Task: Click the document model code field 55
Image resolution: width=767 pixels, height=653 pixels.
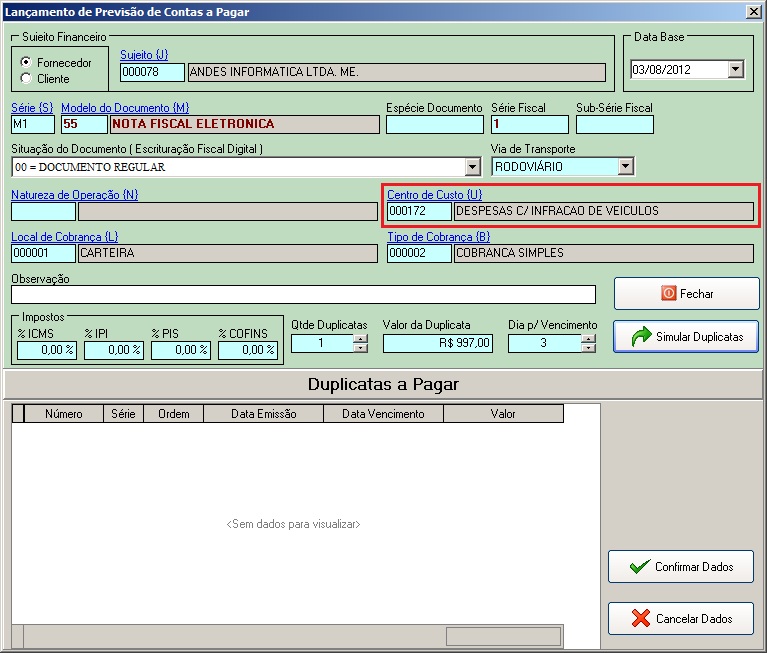Action: [x=84, y=124]
